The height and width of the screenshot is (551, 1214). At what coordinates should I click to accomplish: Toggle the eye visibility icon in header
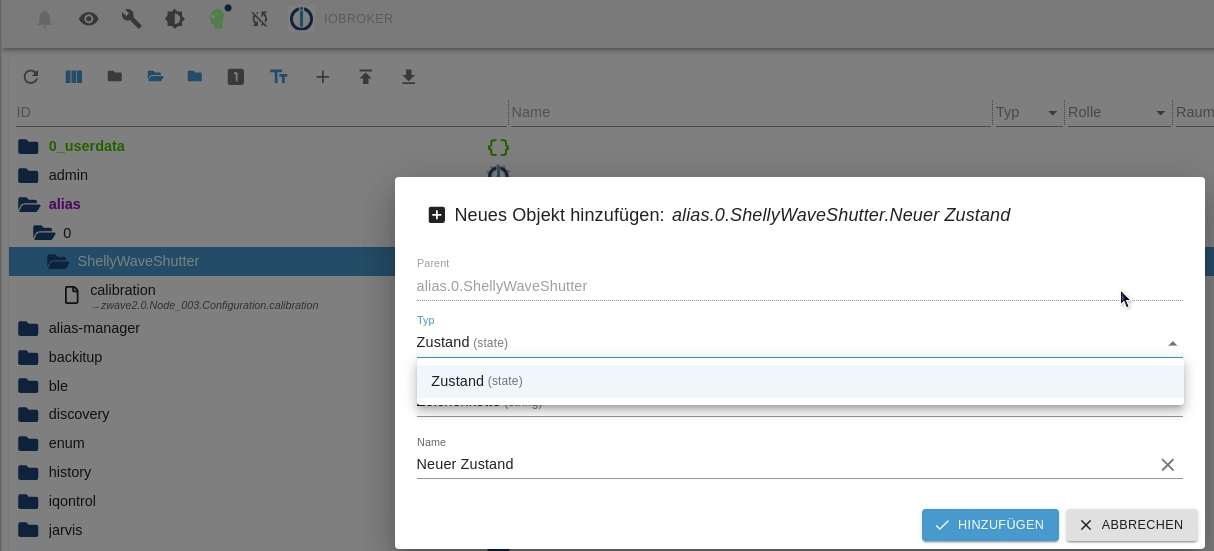[x=89, y=19]
